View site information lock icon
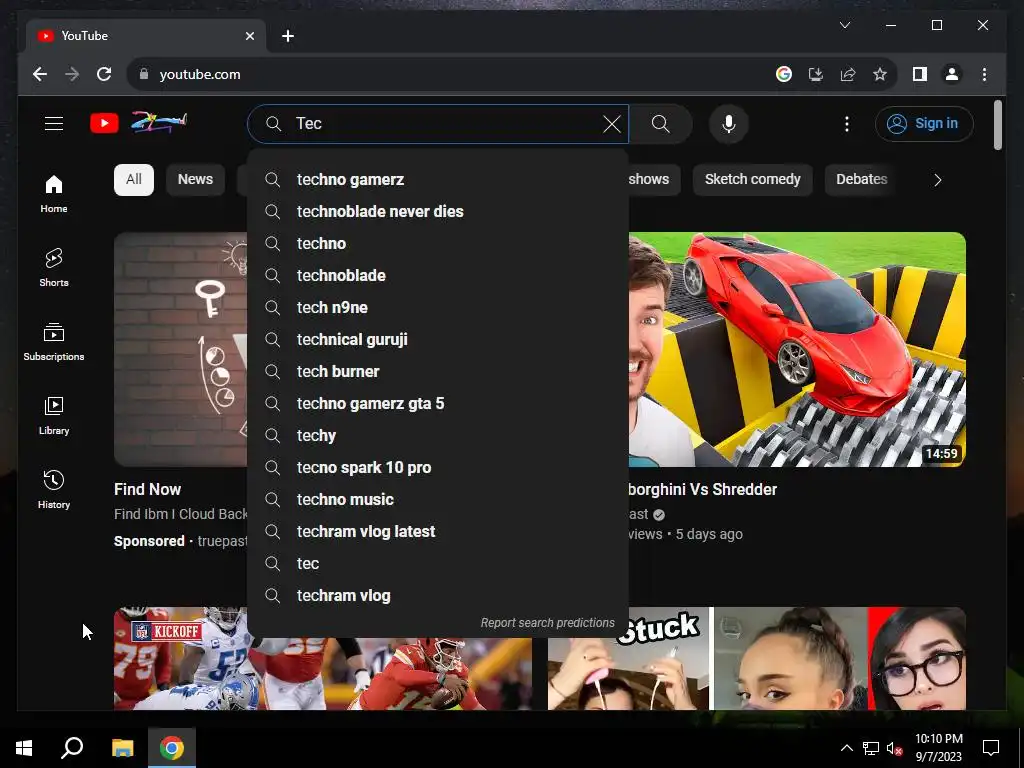This screenshot has height=768, width=1024. click(x=144, y=74)
